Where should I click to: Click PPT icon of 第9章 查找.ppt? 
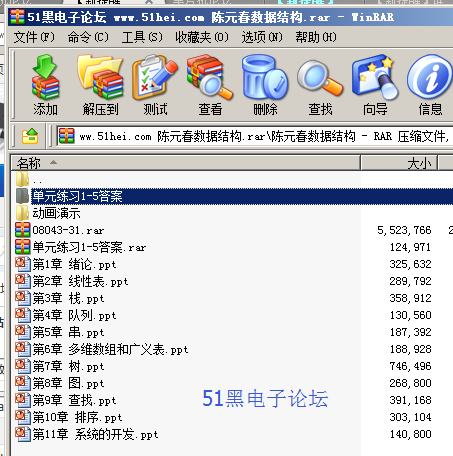tap(22, 400)
